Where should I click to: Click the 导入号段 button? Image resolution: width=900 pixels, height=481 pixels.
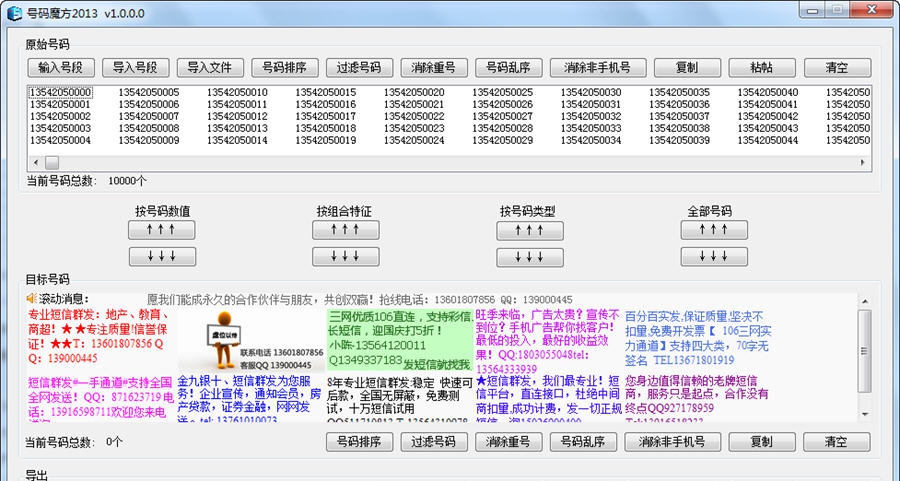(x=135, y=67)
